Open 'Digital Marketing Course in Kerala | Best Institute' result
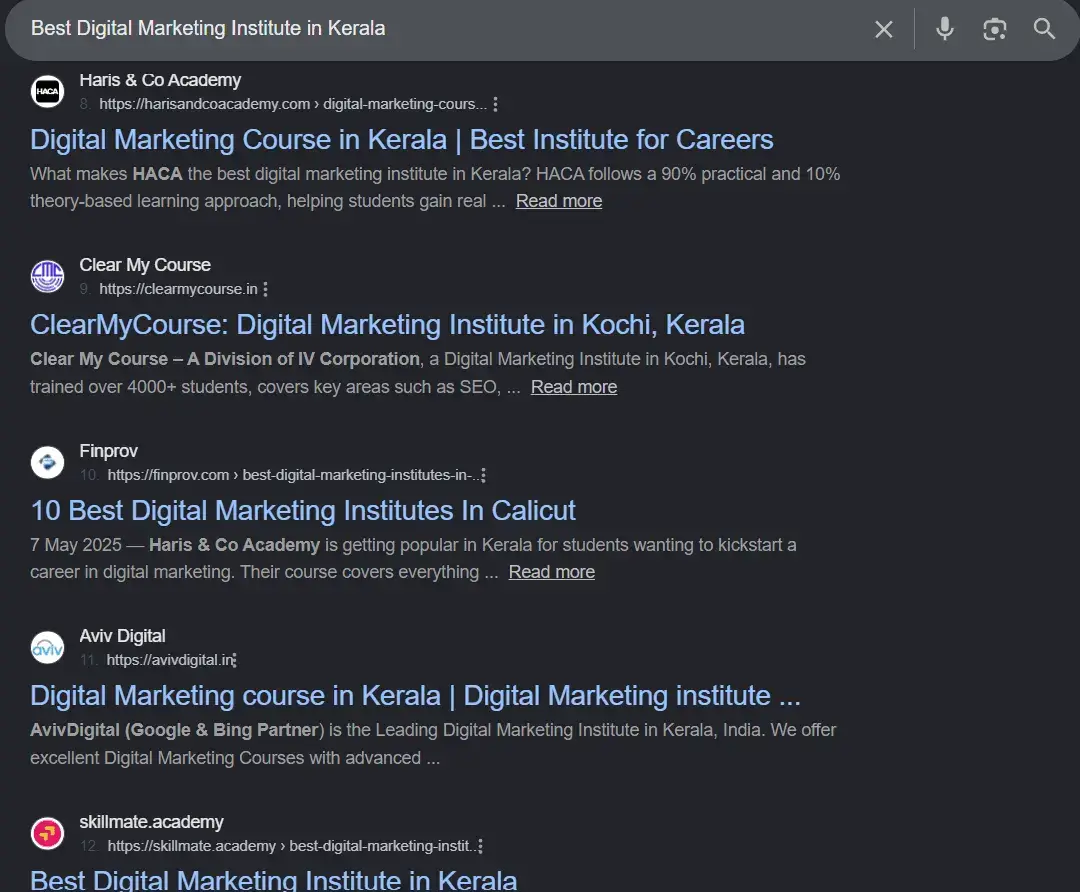The width and height of the screenshot is (1080, 892). tap(402, 140)
